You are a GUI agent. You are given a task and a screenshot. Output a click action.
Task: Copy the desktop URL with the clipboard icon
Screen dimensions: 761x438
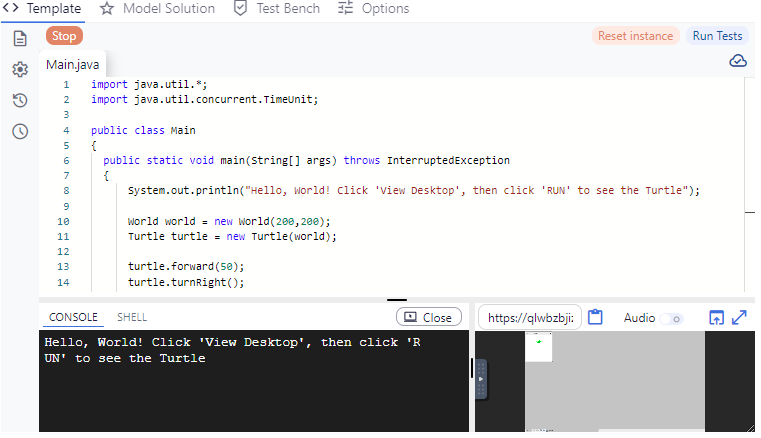pyautogui.click(x=596, y=317)
